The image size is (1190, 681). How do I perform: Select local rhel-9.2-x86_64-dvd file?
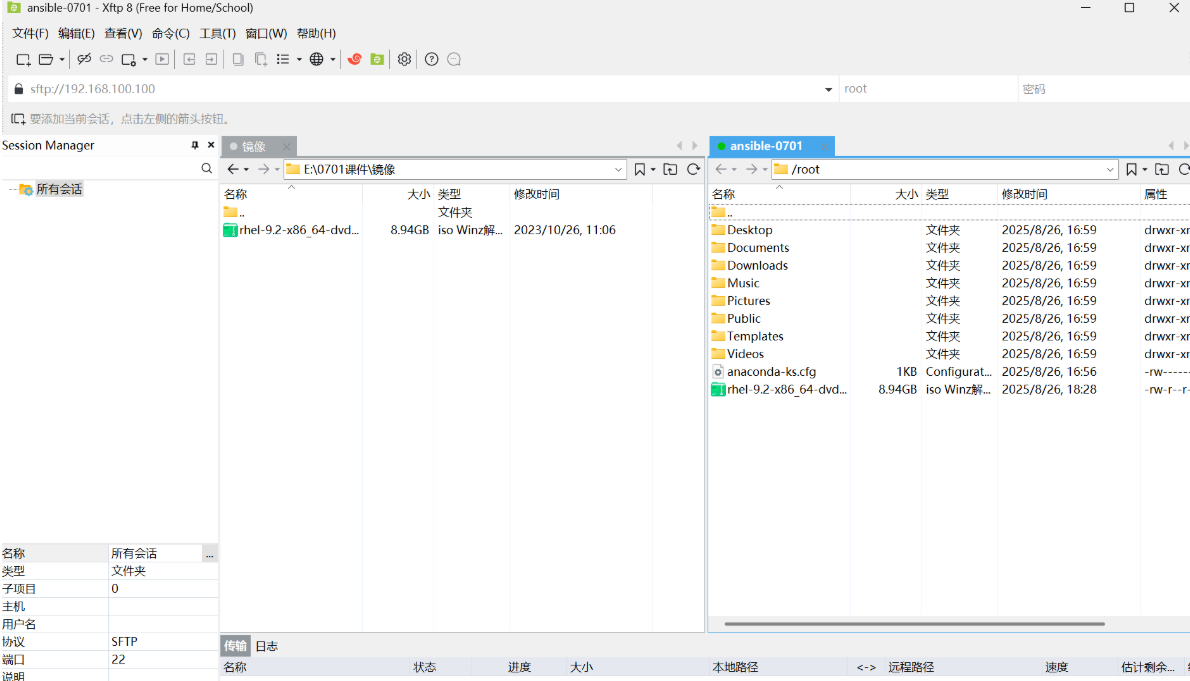(291, 230)
